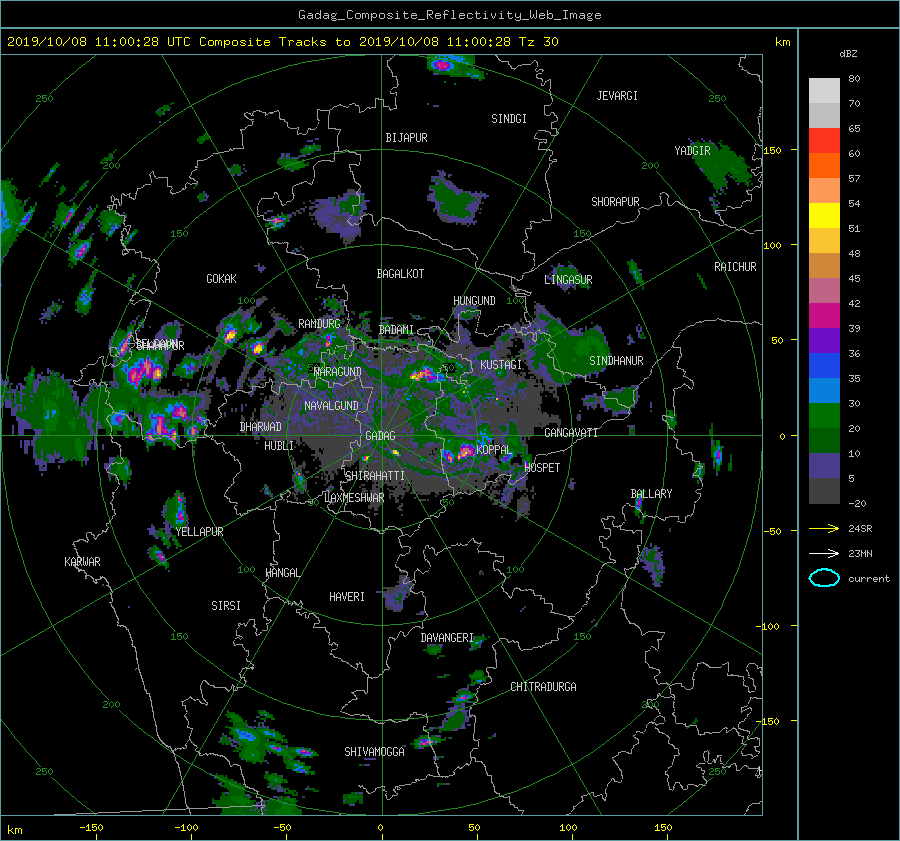Screen dimensions: 900x841
Task: Click the CHITRADURGA city label
Action: point(543,687)
